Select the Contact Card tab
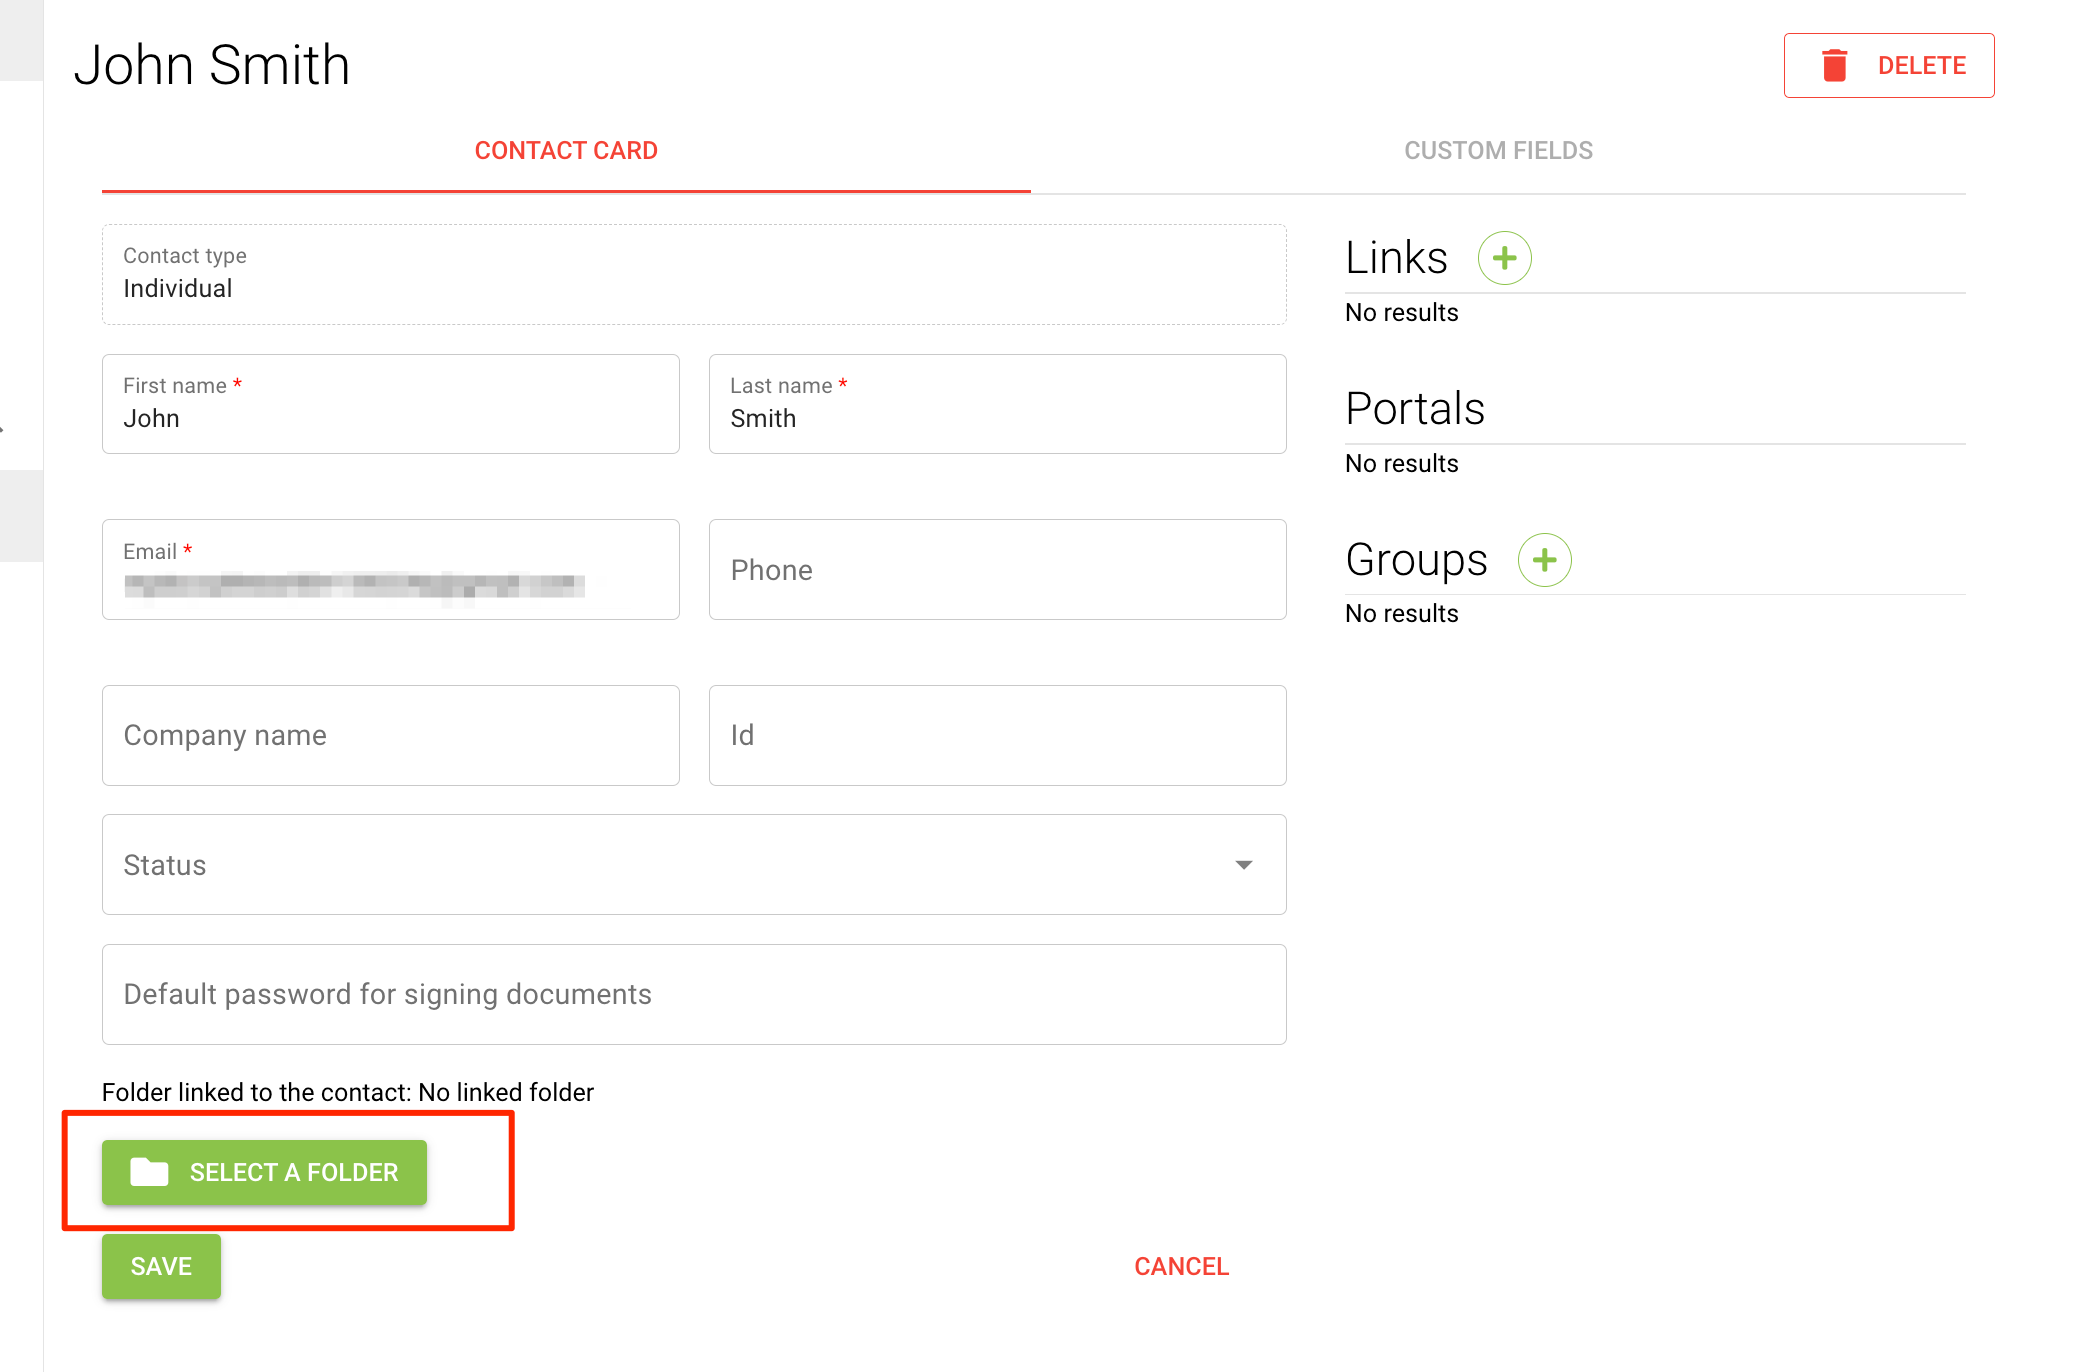The width and height of the screenshot is (2098, 1372). 566,151
